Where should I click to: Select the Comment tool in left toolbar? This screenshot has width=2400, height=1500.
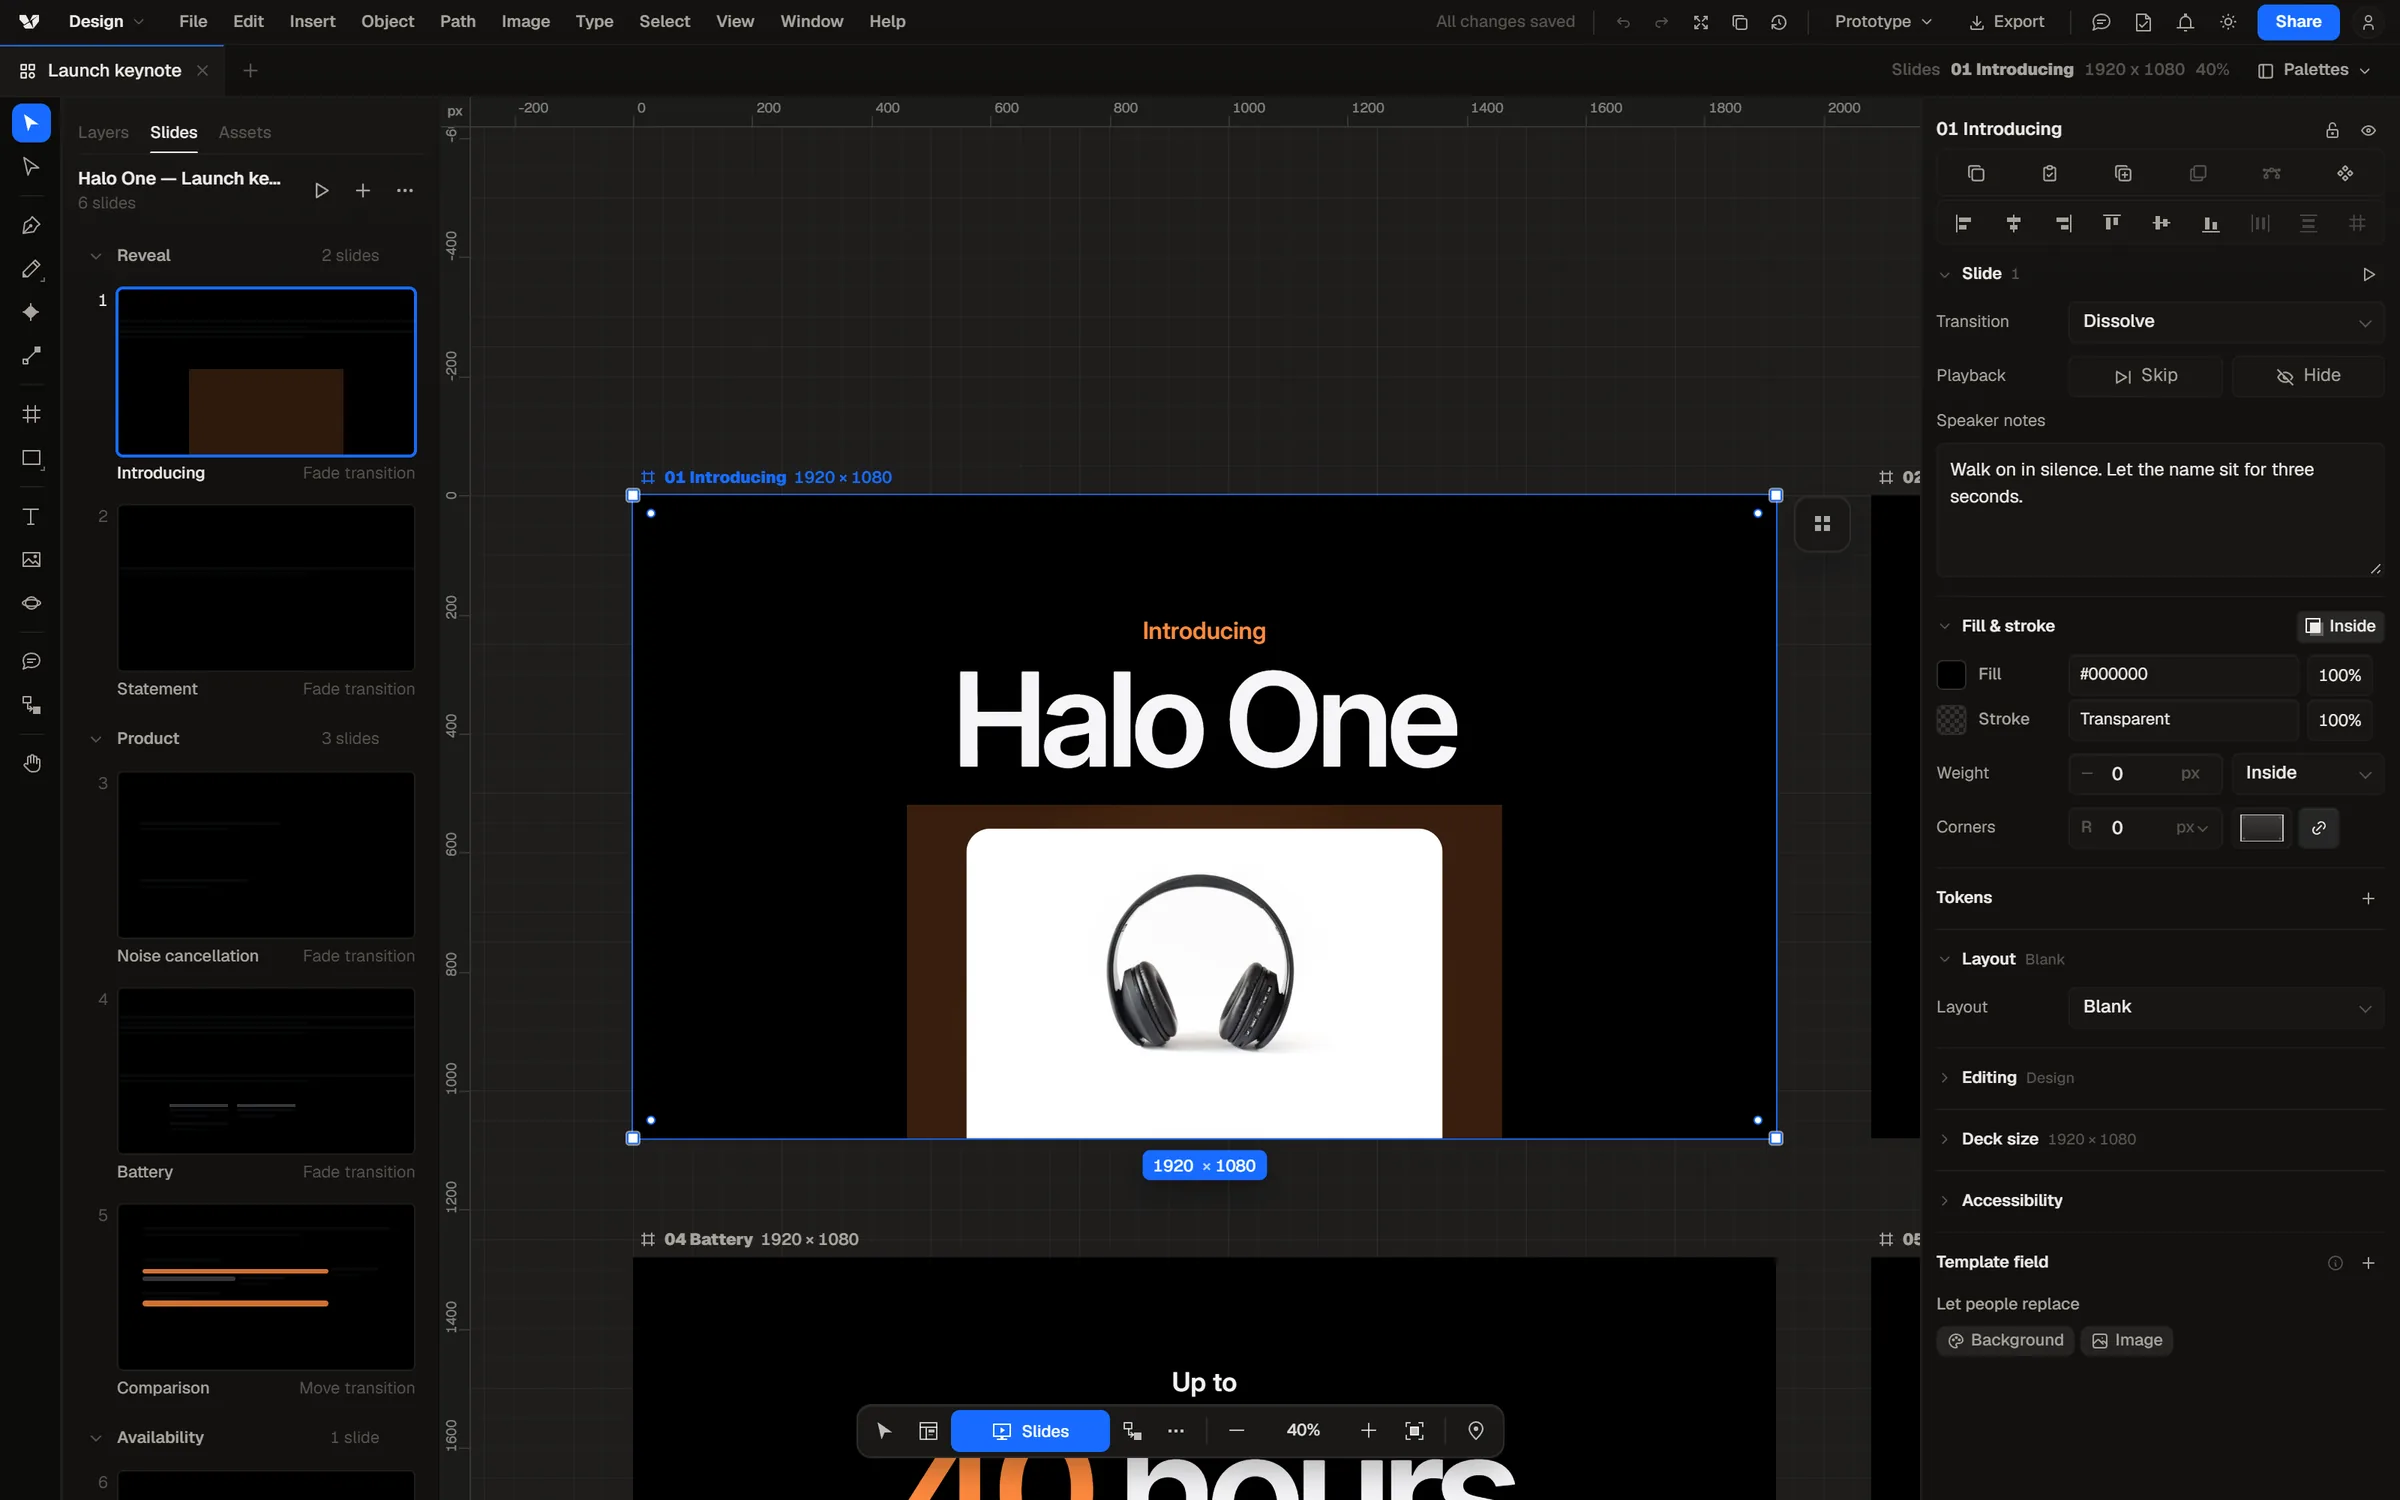[x=31, y=661]
